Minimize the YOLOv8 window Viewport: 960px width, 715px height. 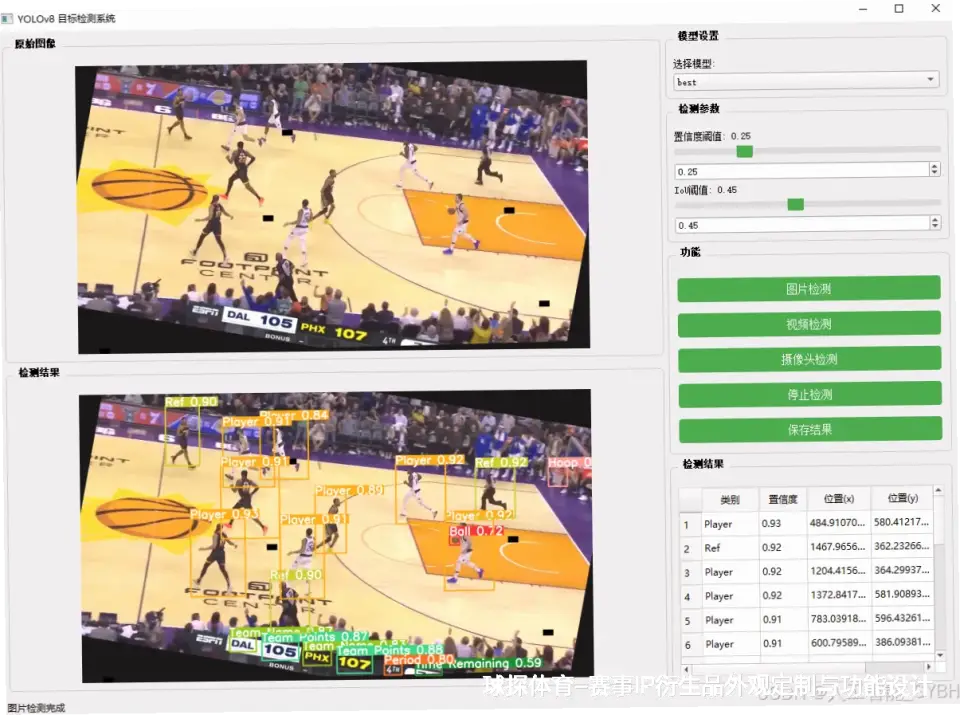click(863, 9)
